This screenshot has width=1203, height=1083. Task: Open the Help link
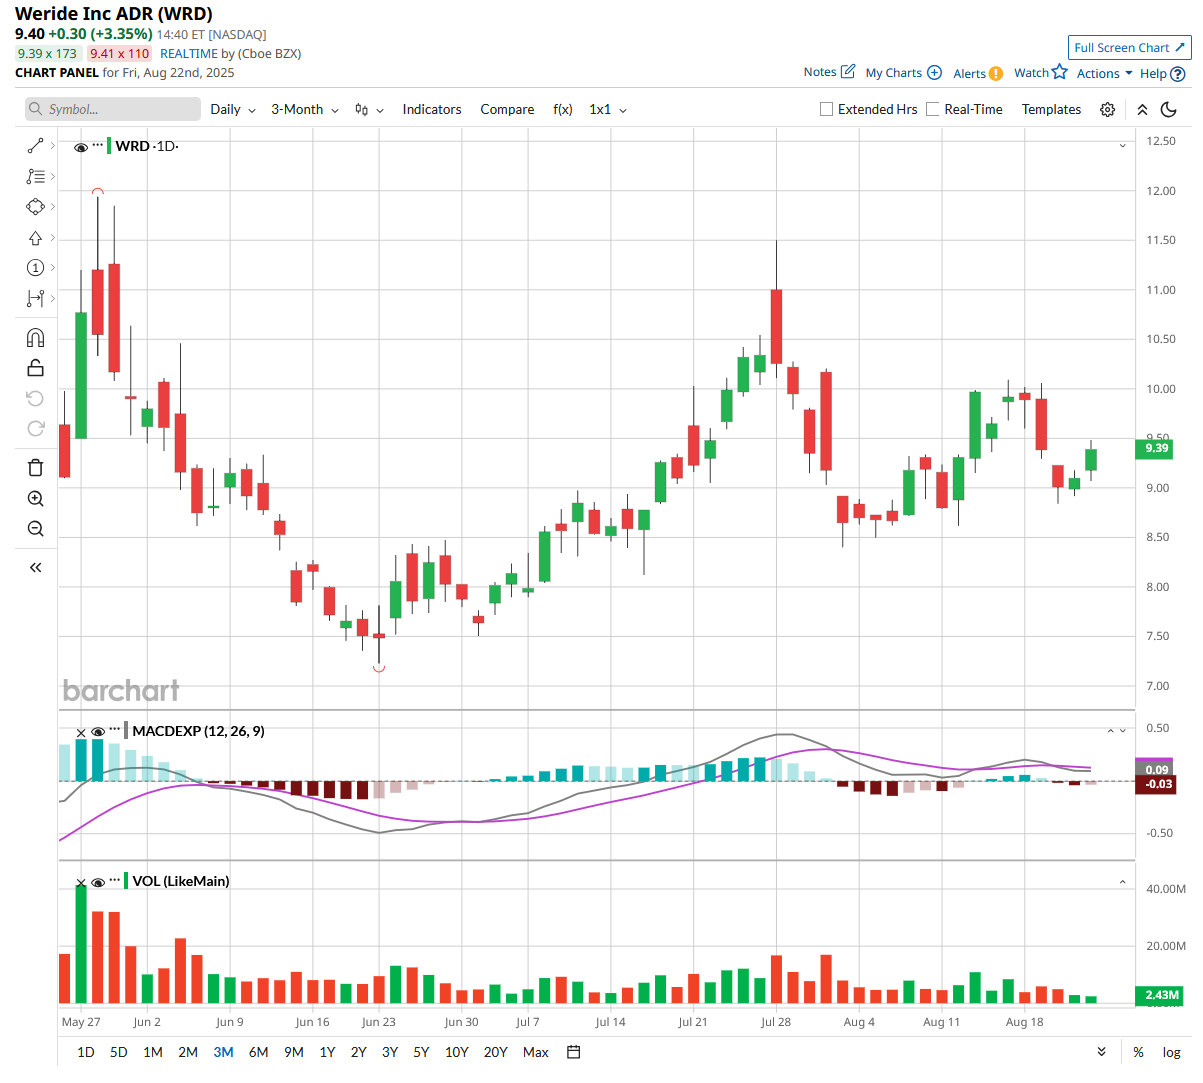[x=1163, y=73]
